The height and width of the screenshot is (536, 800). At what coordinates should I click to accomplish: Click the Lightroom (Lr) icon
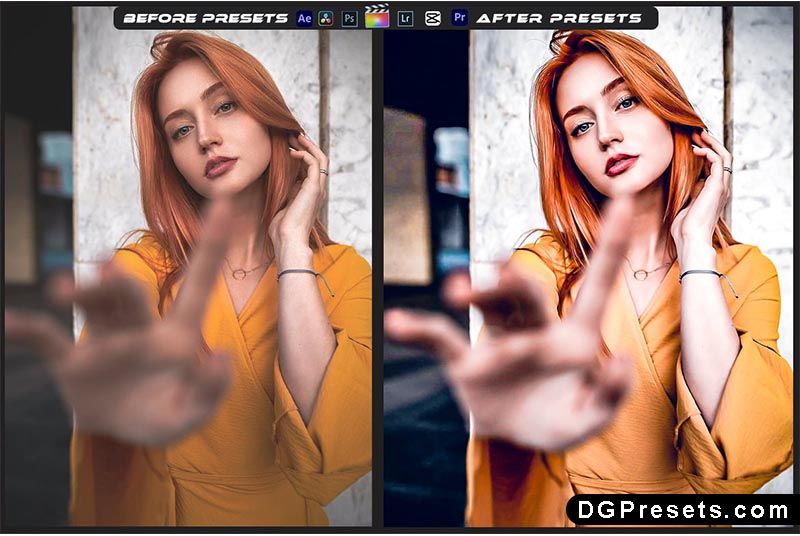(406, 19)
